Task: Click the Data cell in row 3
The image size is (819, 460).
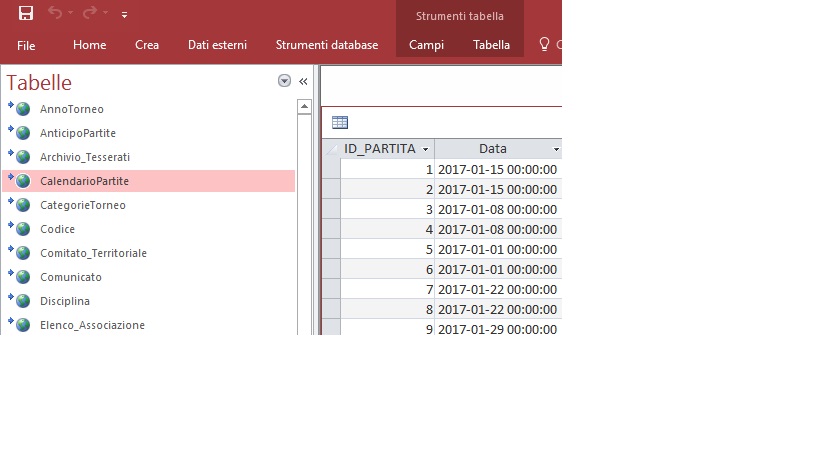Action: click(x=498, y=209)
